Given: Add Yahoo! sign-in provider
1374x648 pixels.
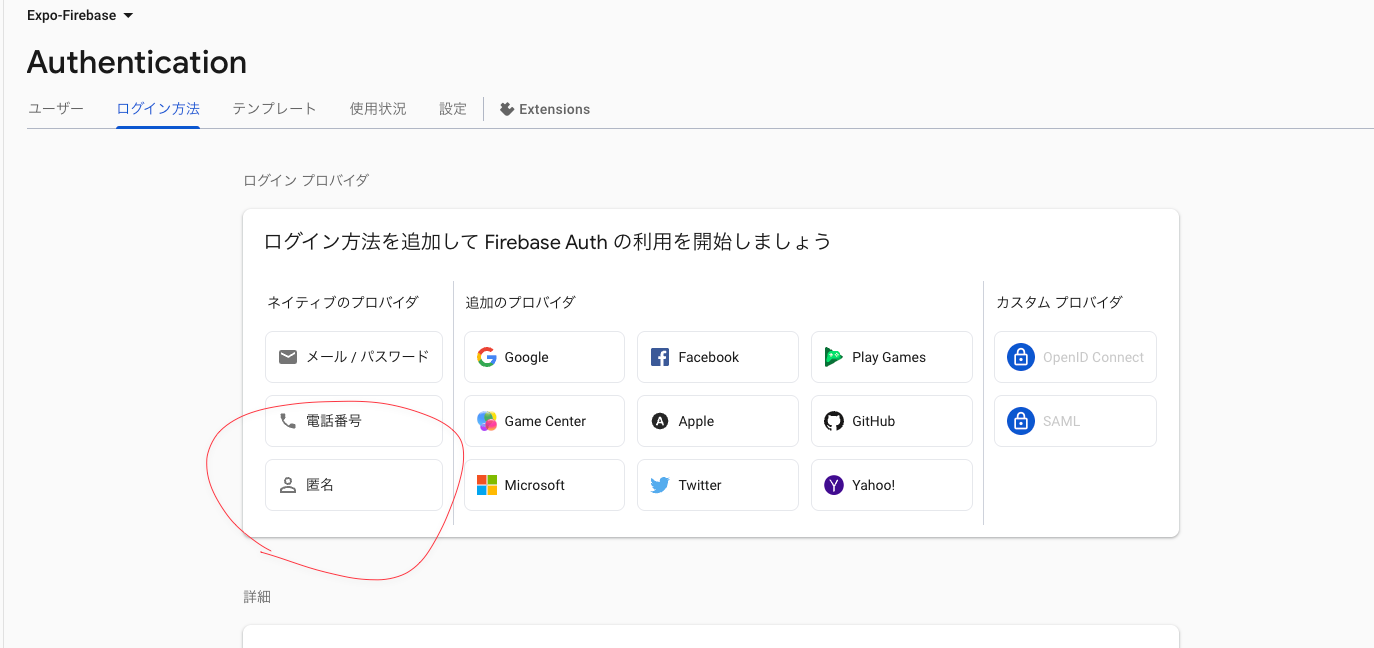Looking at the screenshot, I should pyautogui.click(x=892, y=485).
